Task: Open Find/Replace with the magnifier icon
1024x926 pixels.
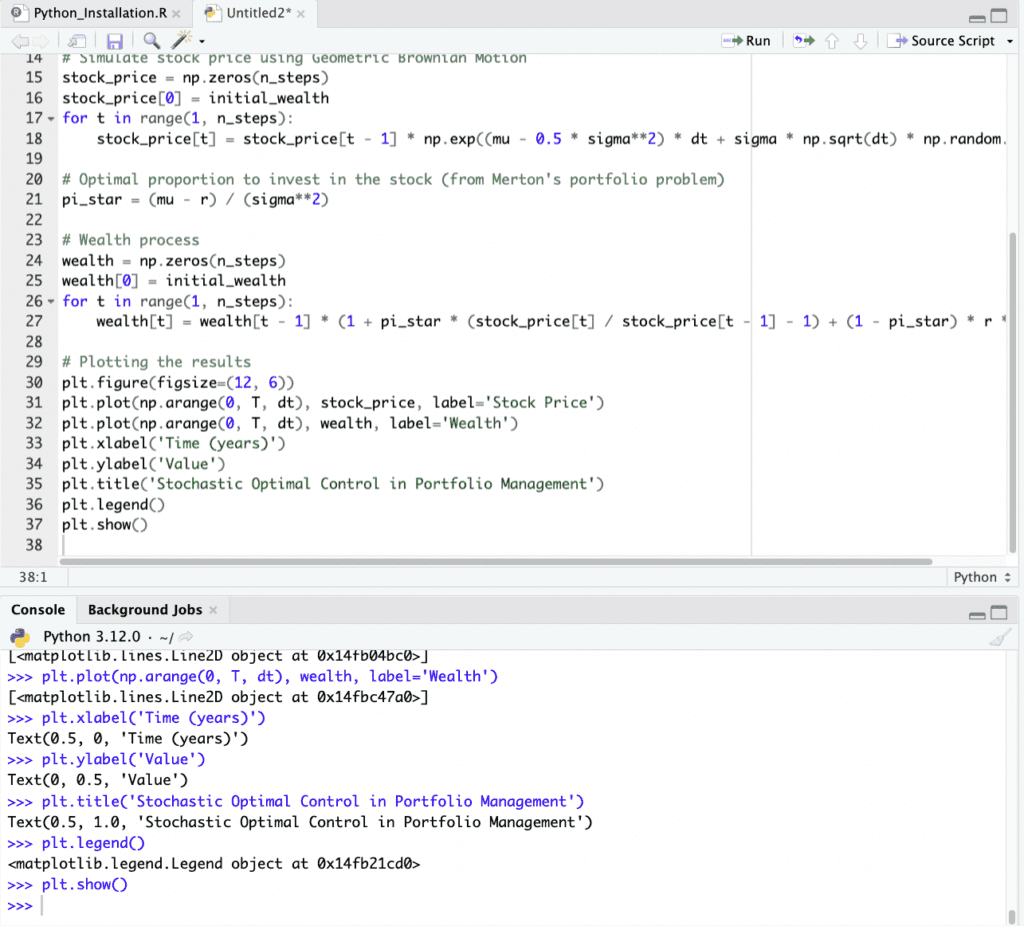Action: coord(151,41)
